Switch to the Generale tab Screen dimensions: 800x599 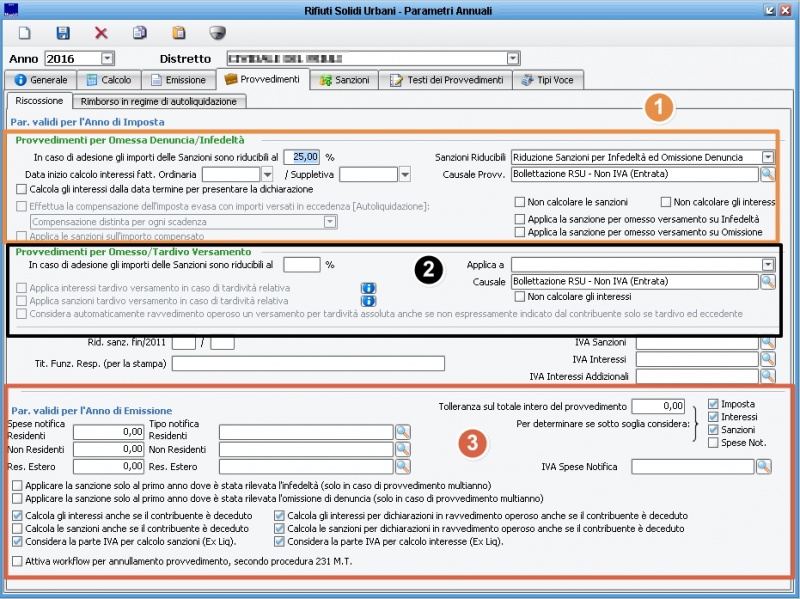41,80
